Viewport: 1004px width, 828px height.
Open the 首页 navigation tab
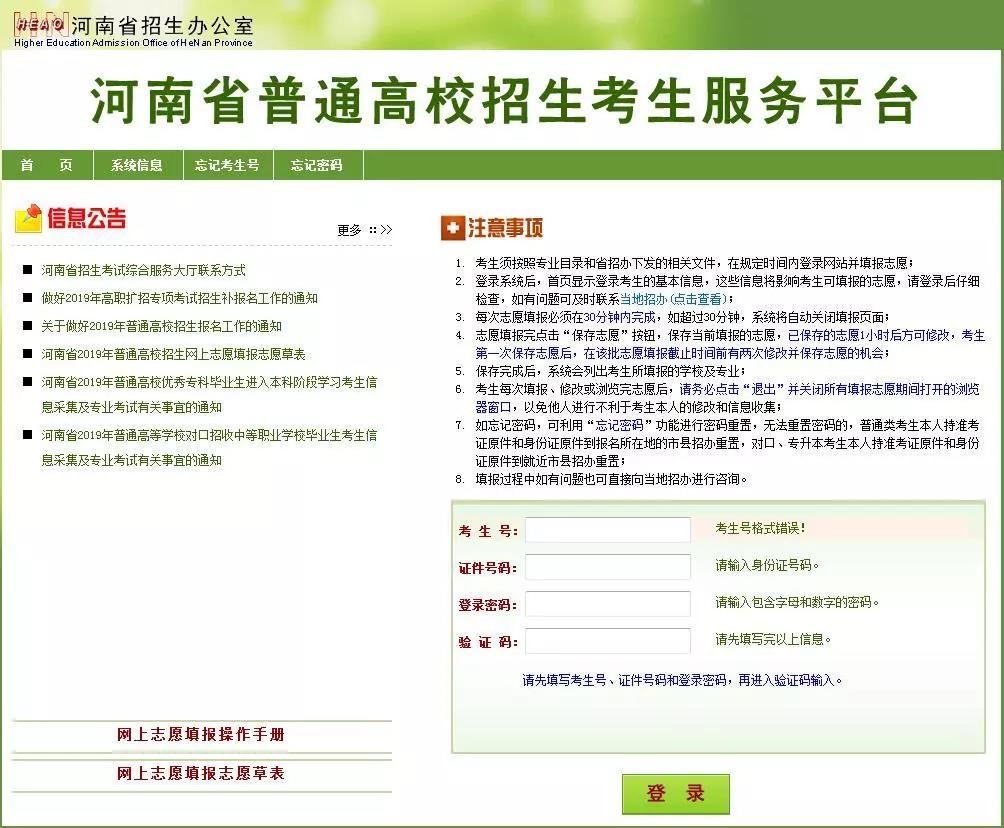tap(46, 165)
